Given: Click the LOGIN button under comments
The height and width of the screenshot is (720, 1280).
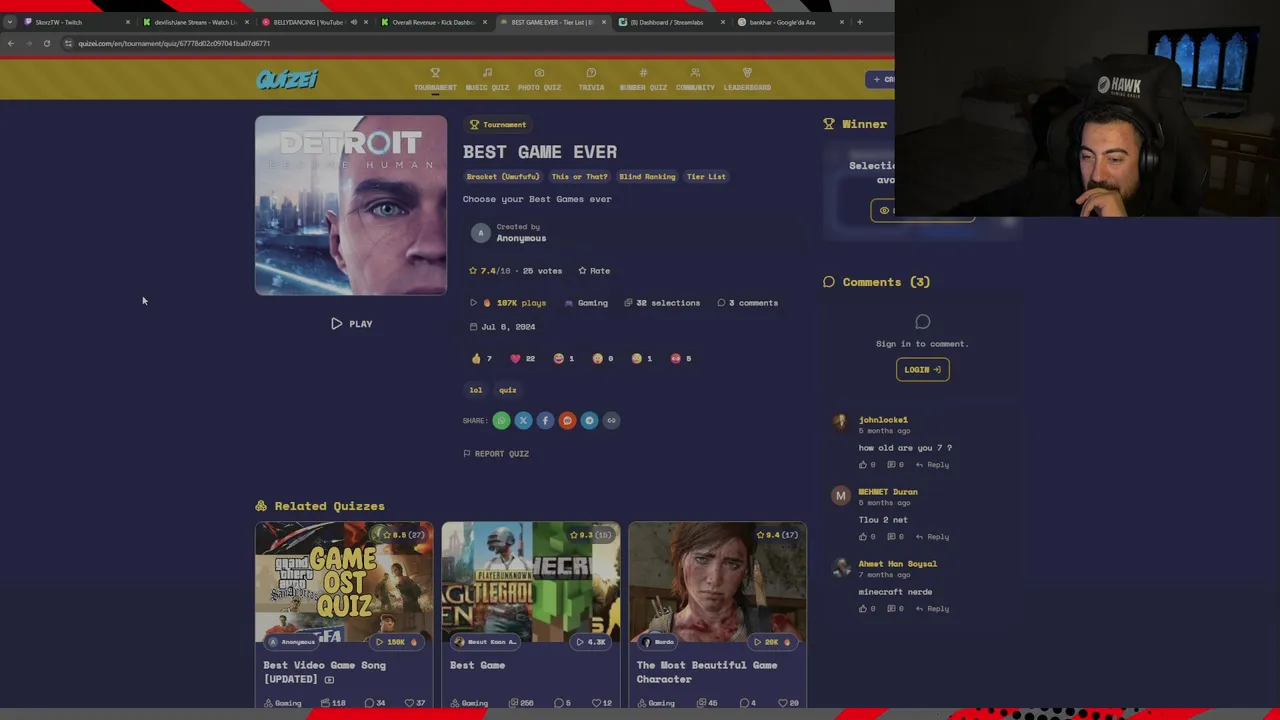Looking at the screenshot, I should click(x=922, y=370).
